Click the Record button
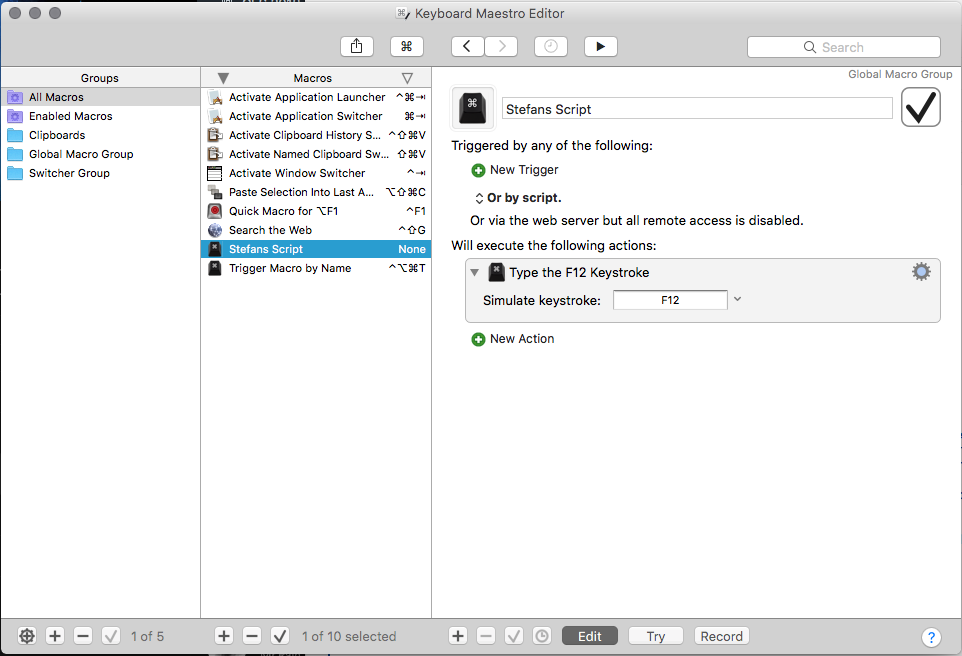 722,636
